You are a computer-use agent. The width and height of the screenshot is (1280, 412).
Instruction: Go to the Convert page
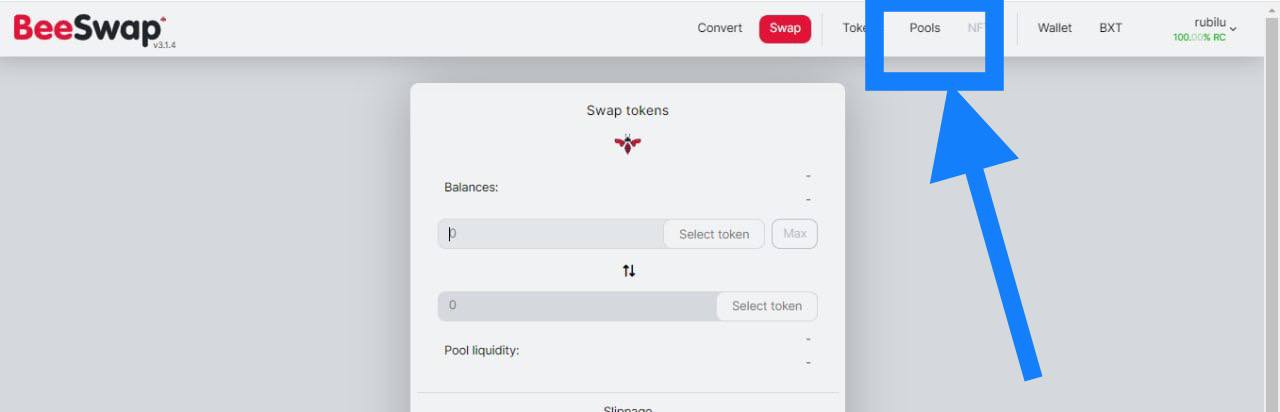click(x=720, y=28)
